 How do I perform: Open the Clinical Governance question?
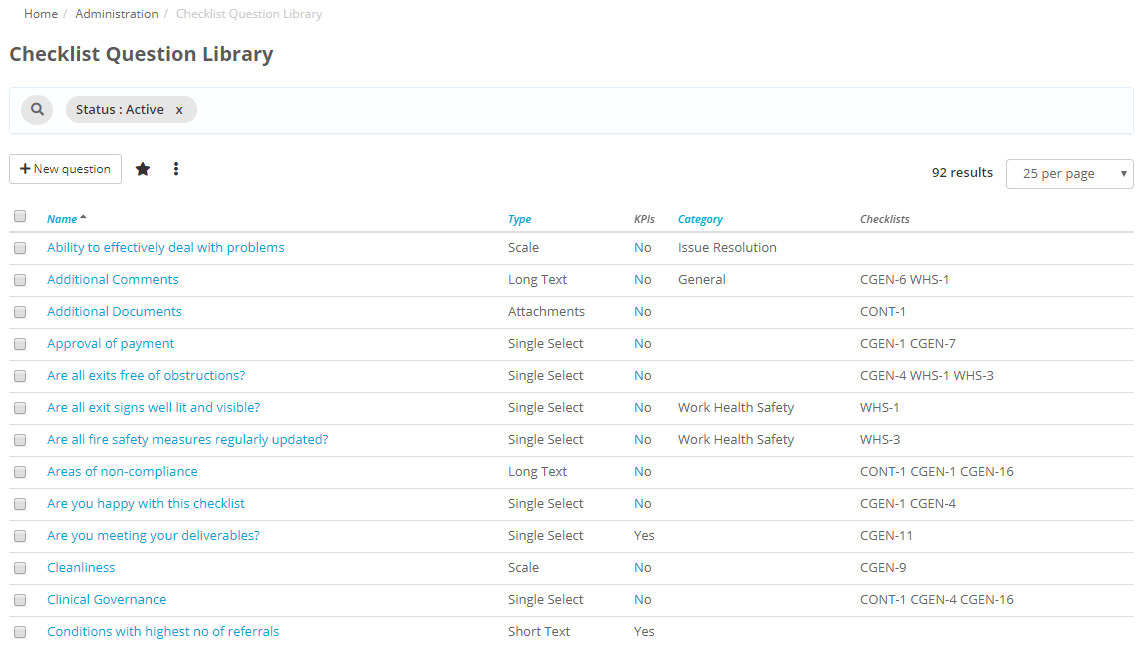pos(106,599)
